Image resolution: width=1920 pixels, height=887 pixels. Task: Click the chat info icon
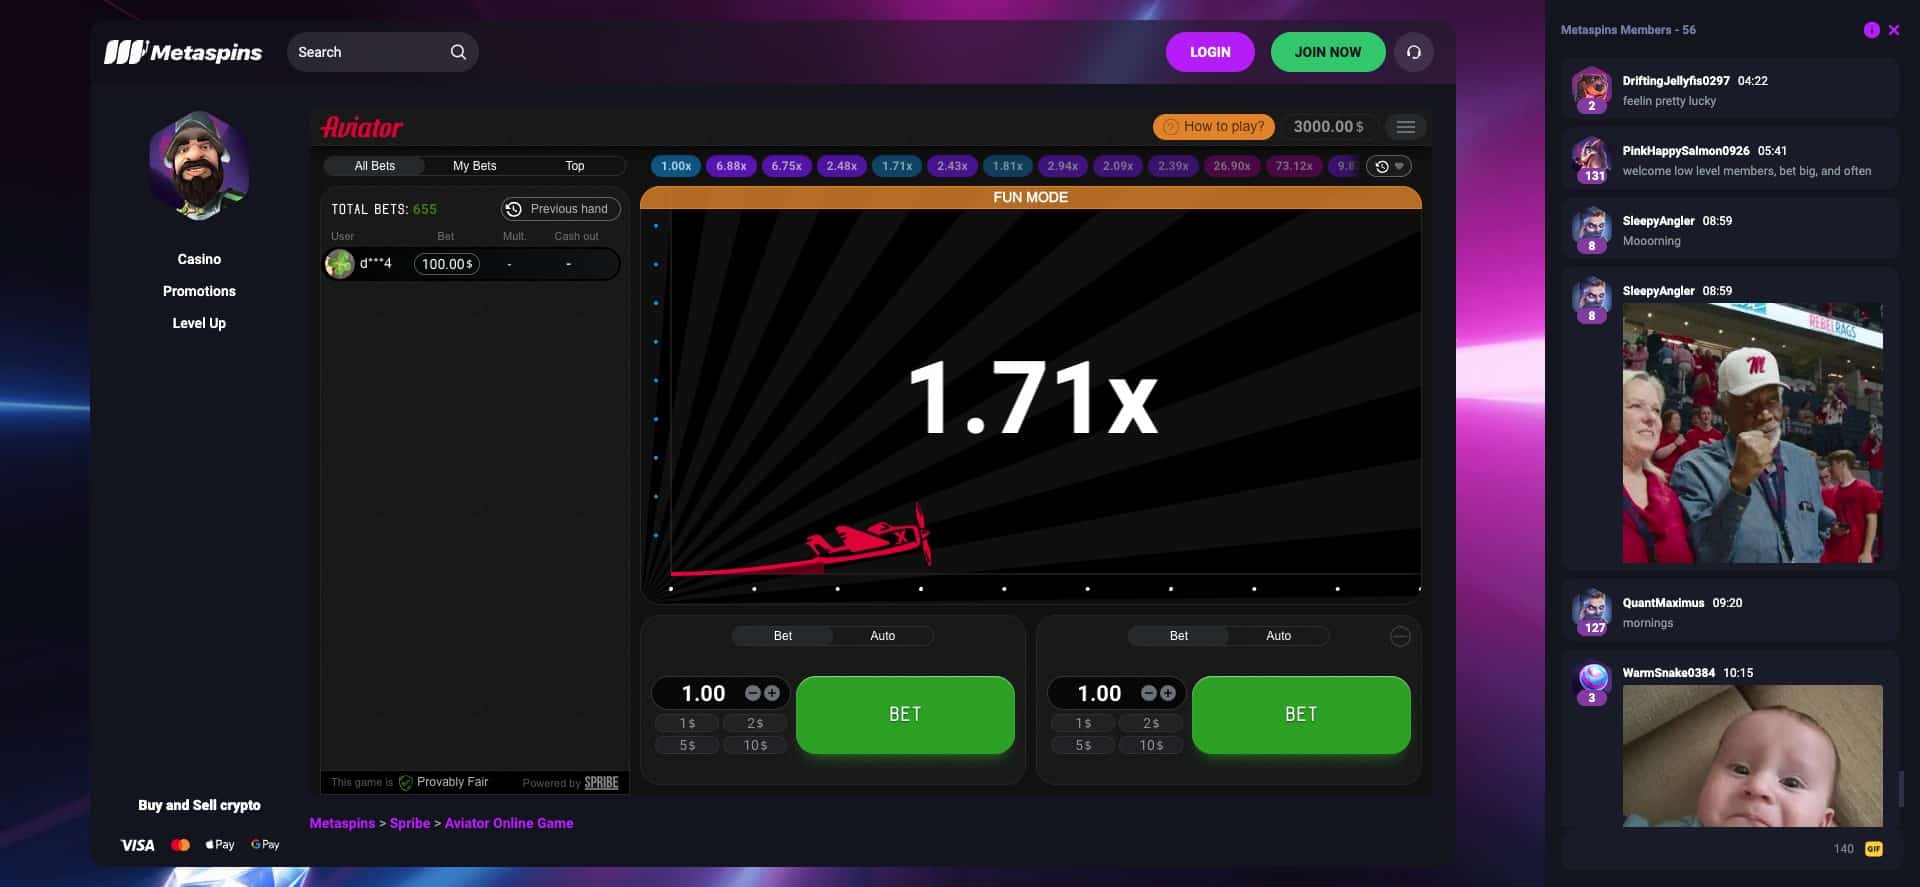(1871, 30)
